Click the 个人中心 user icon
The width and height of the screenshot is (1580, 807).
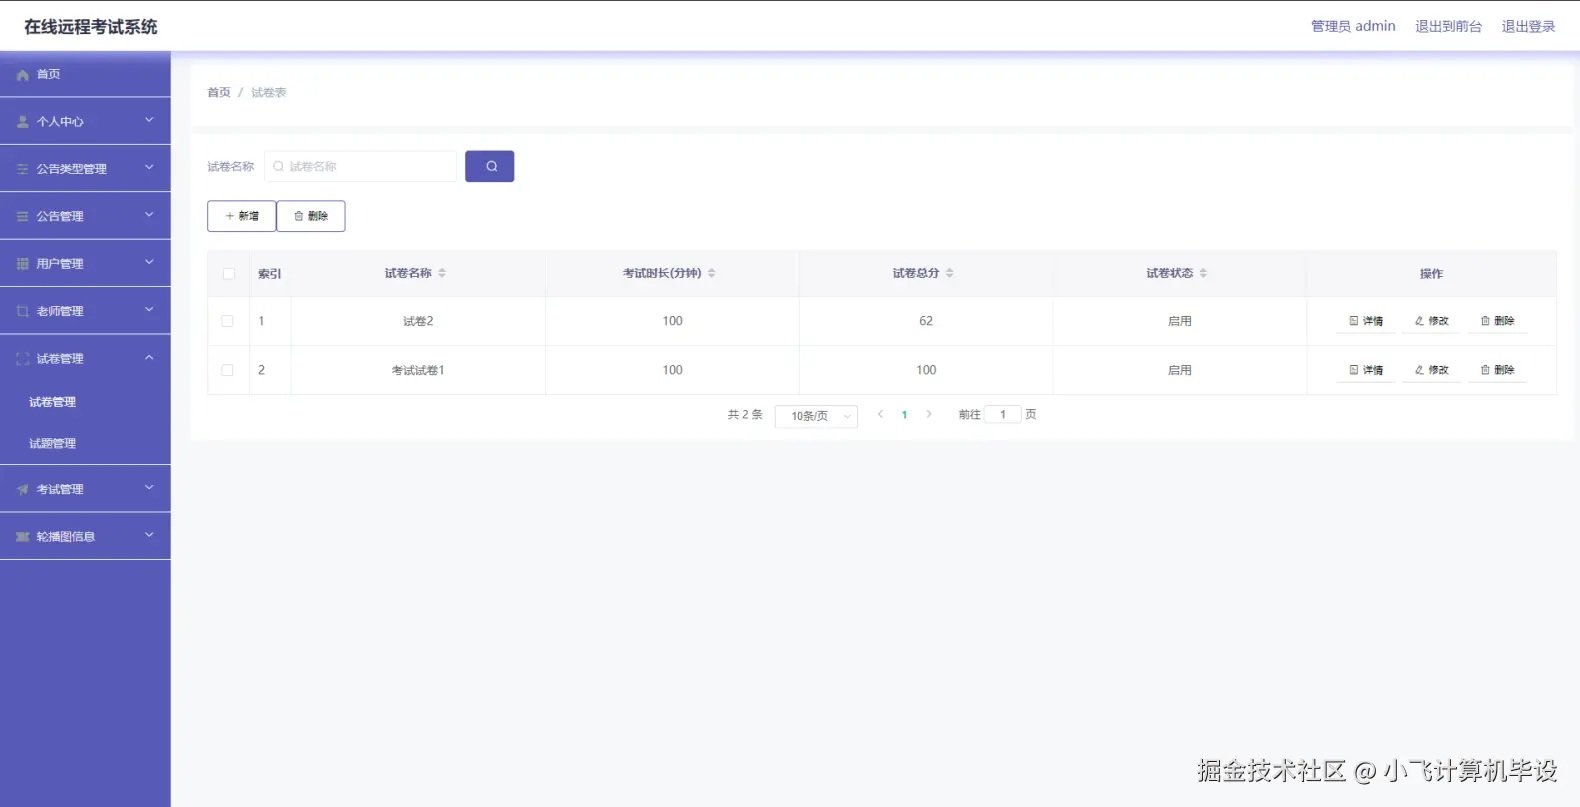tap(22, 122)
